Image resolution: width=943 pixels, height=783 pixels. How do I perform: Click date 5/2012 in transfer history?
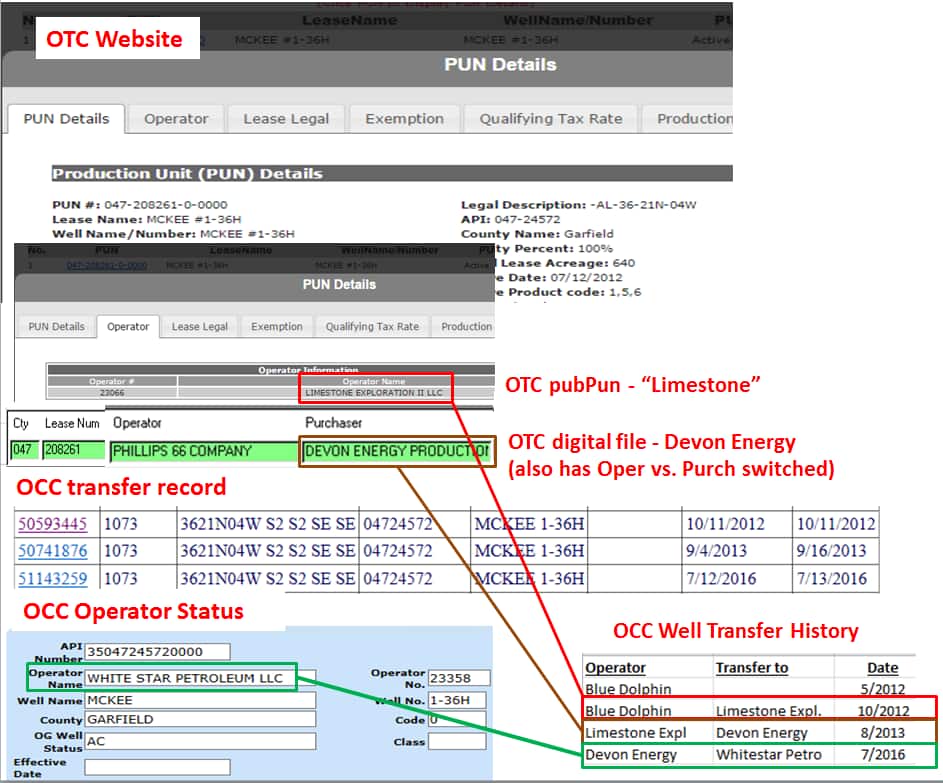click(x=882, y=689)
